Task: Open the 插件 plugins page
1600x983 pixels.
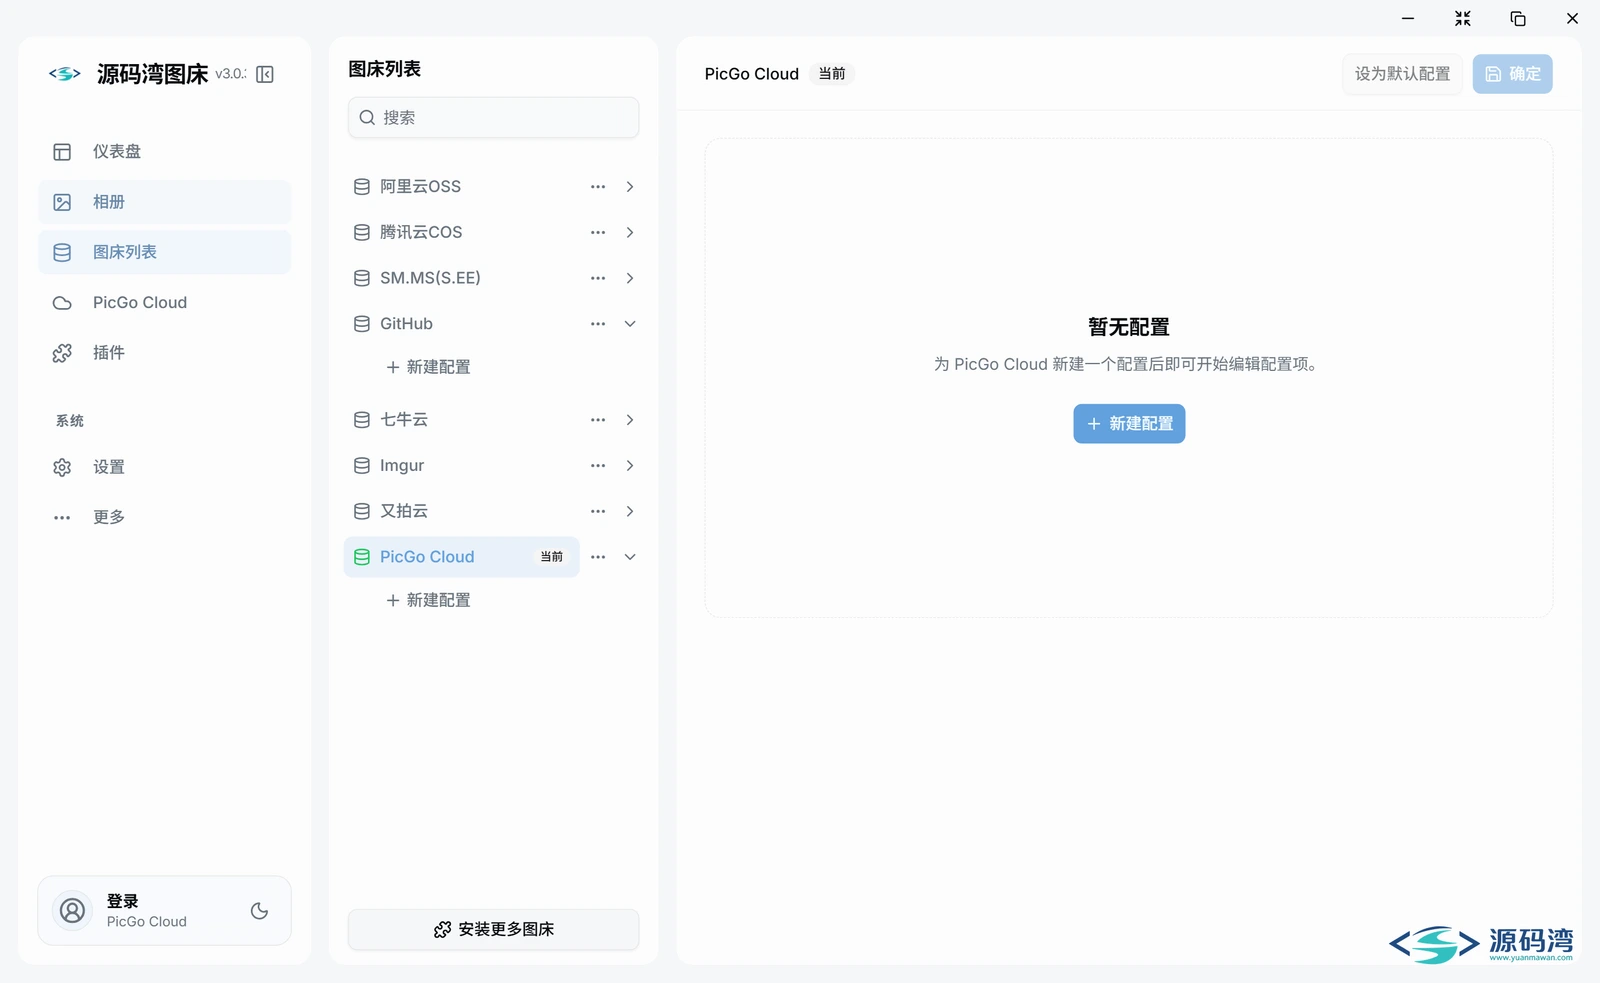Action: [164, 352]
